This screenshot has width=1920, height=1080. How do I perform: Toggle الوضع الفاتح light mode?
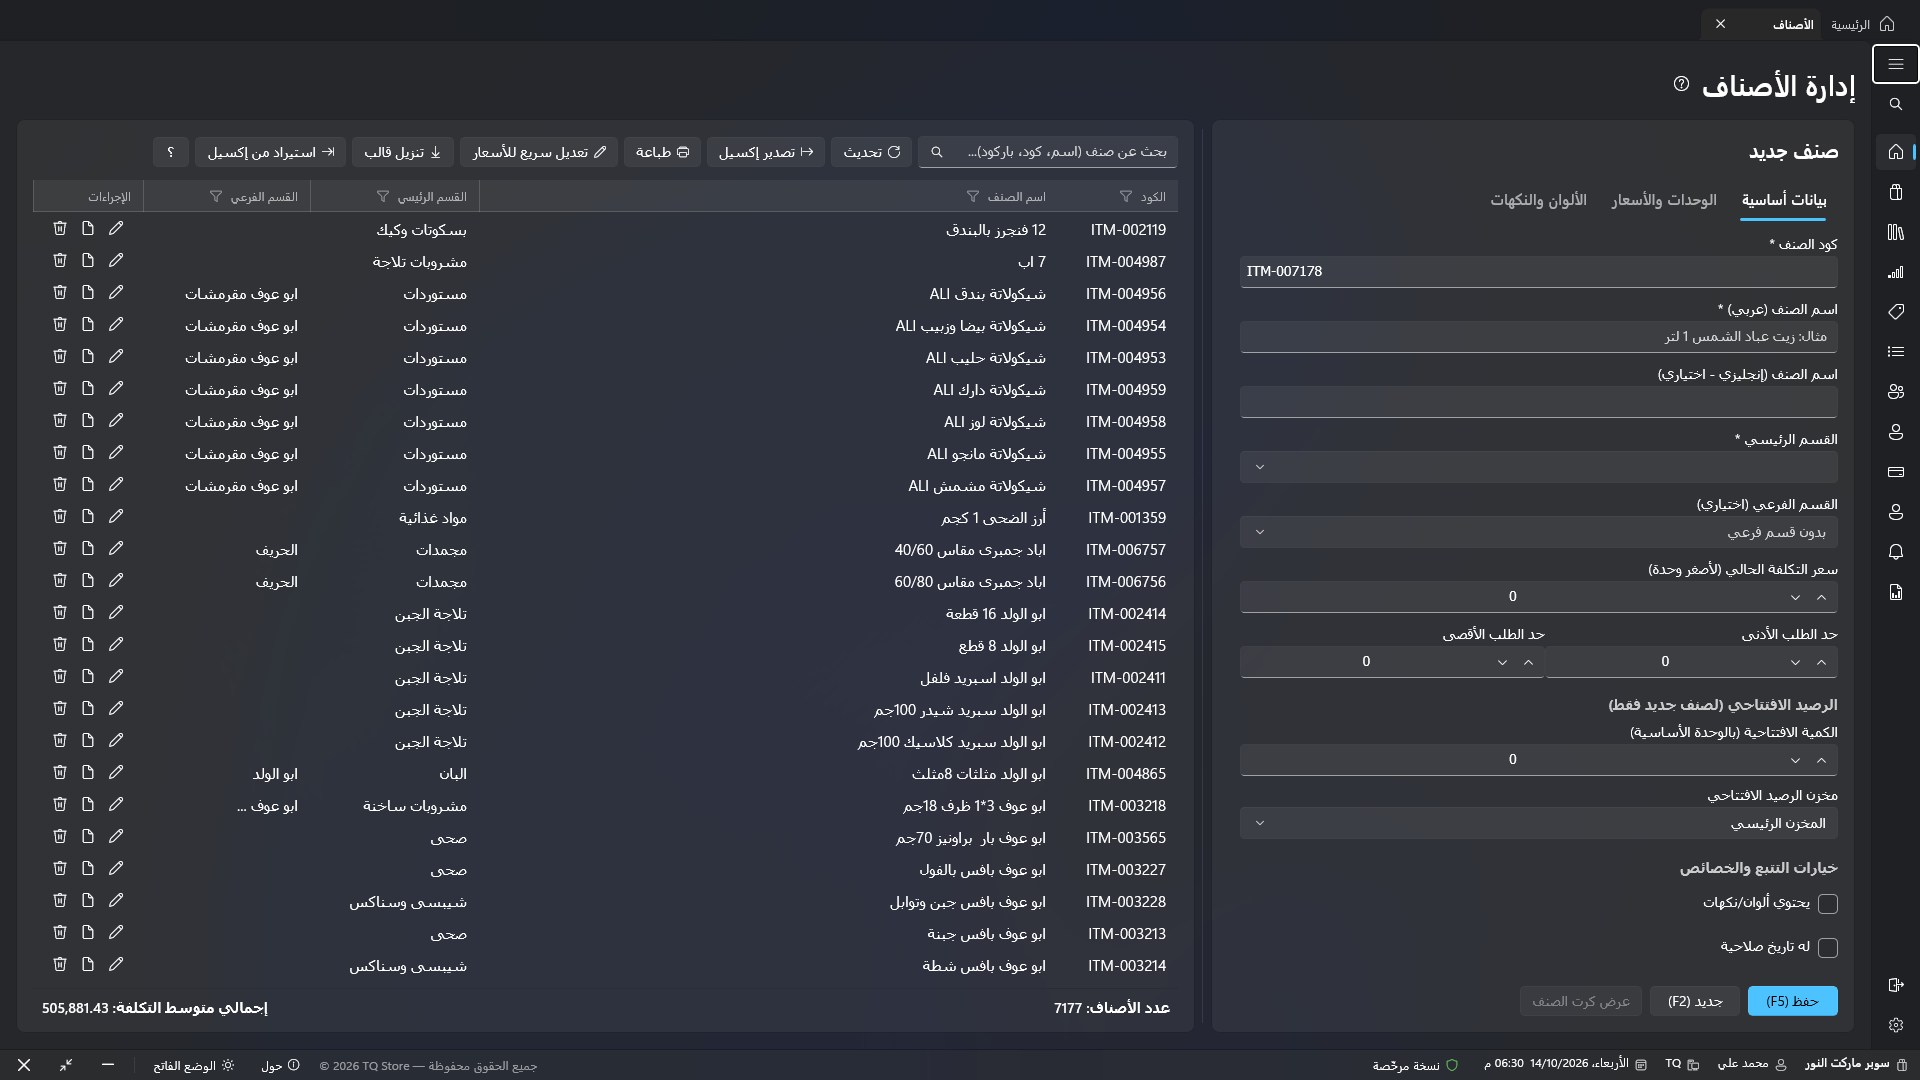[x=194, y=1066]
